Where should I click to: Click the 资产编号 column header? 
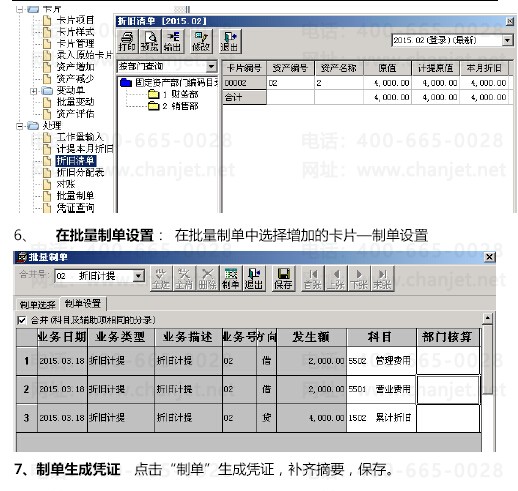click(x=290, y=68)
